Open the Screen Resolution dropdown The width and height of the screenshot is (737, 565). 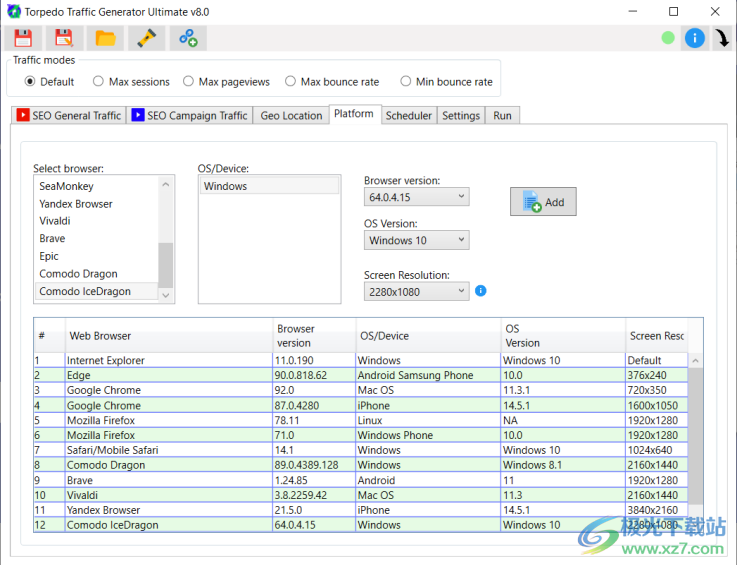[x=416, y=292]
